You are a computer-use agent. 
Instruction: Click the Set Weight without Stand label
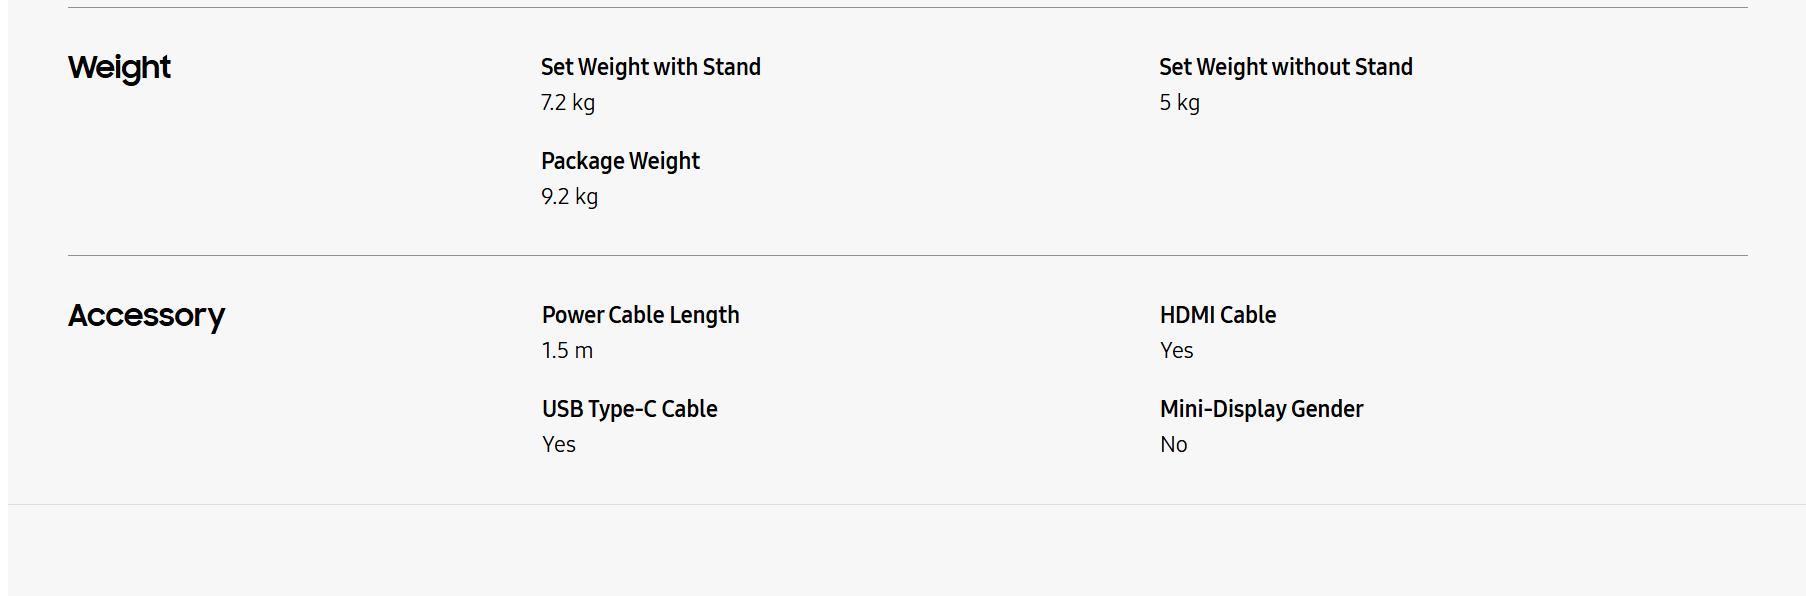(x=1286, y=67)
